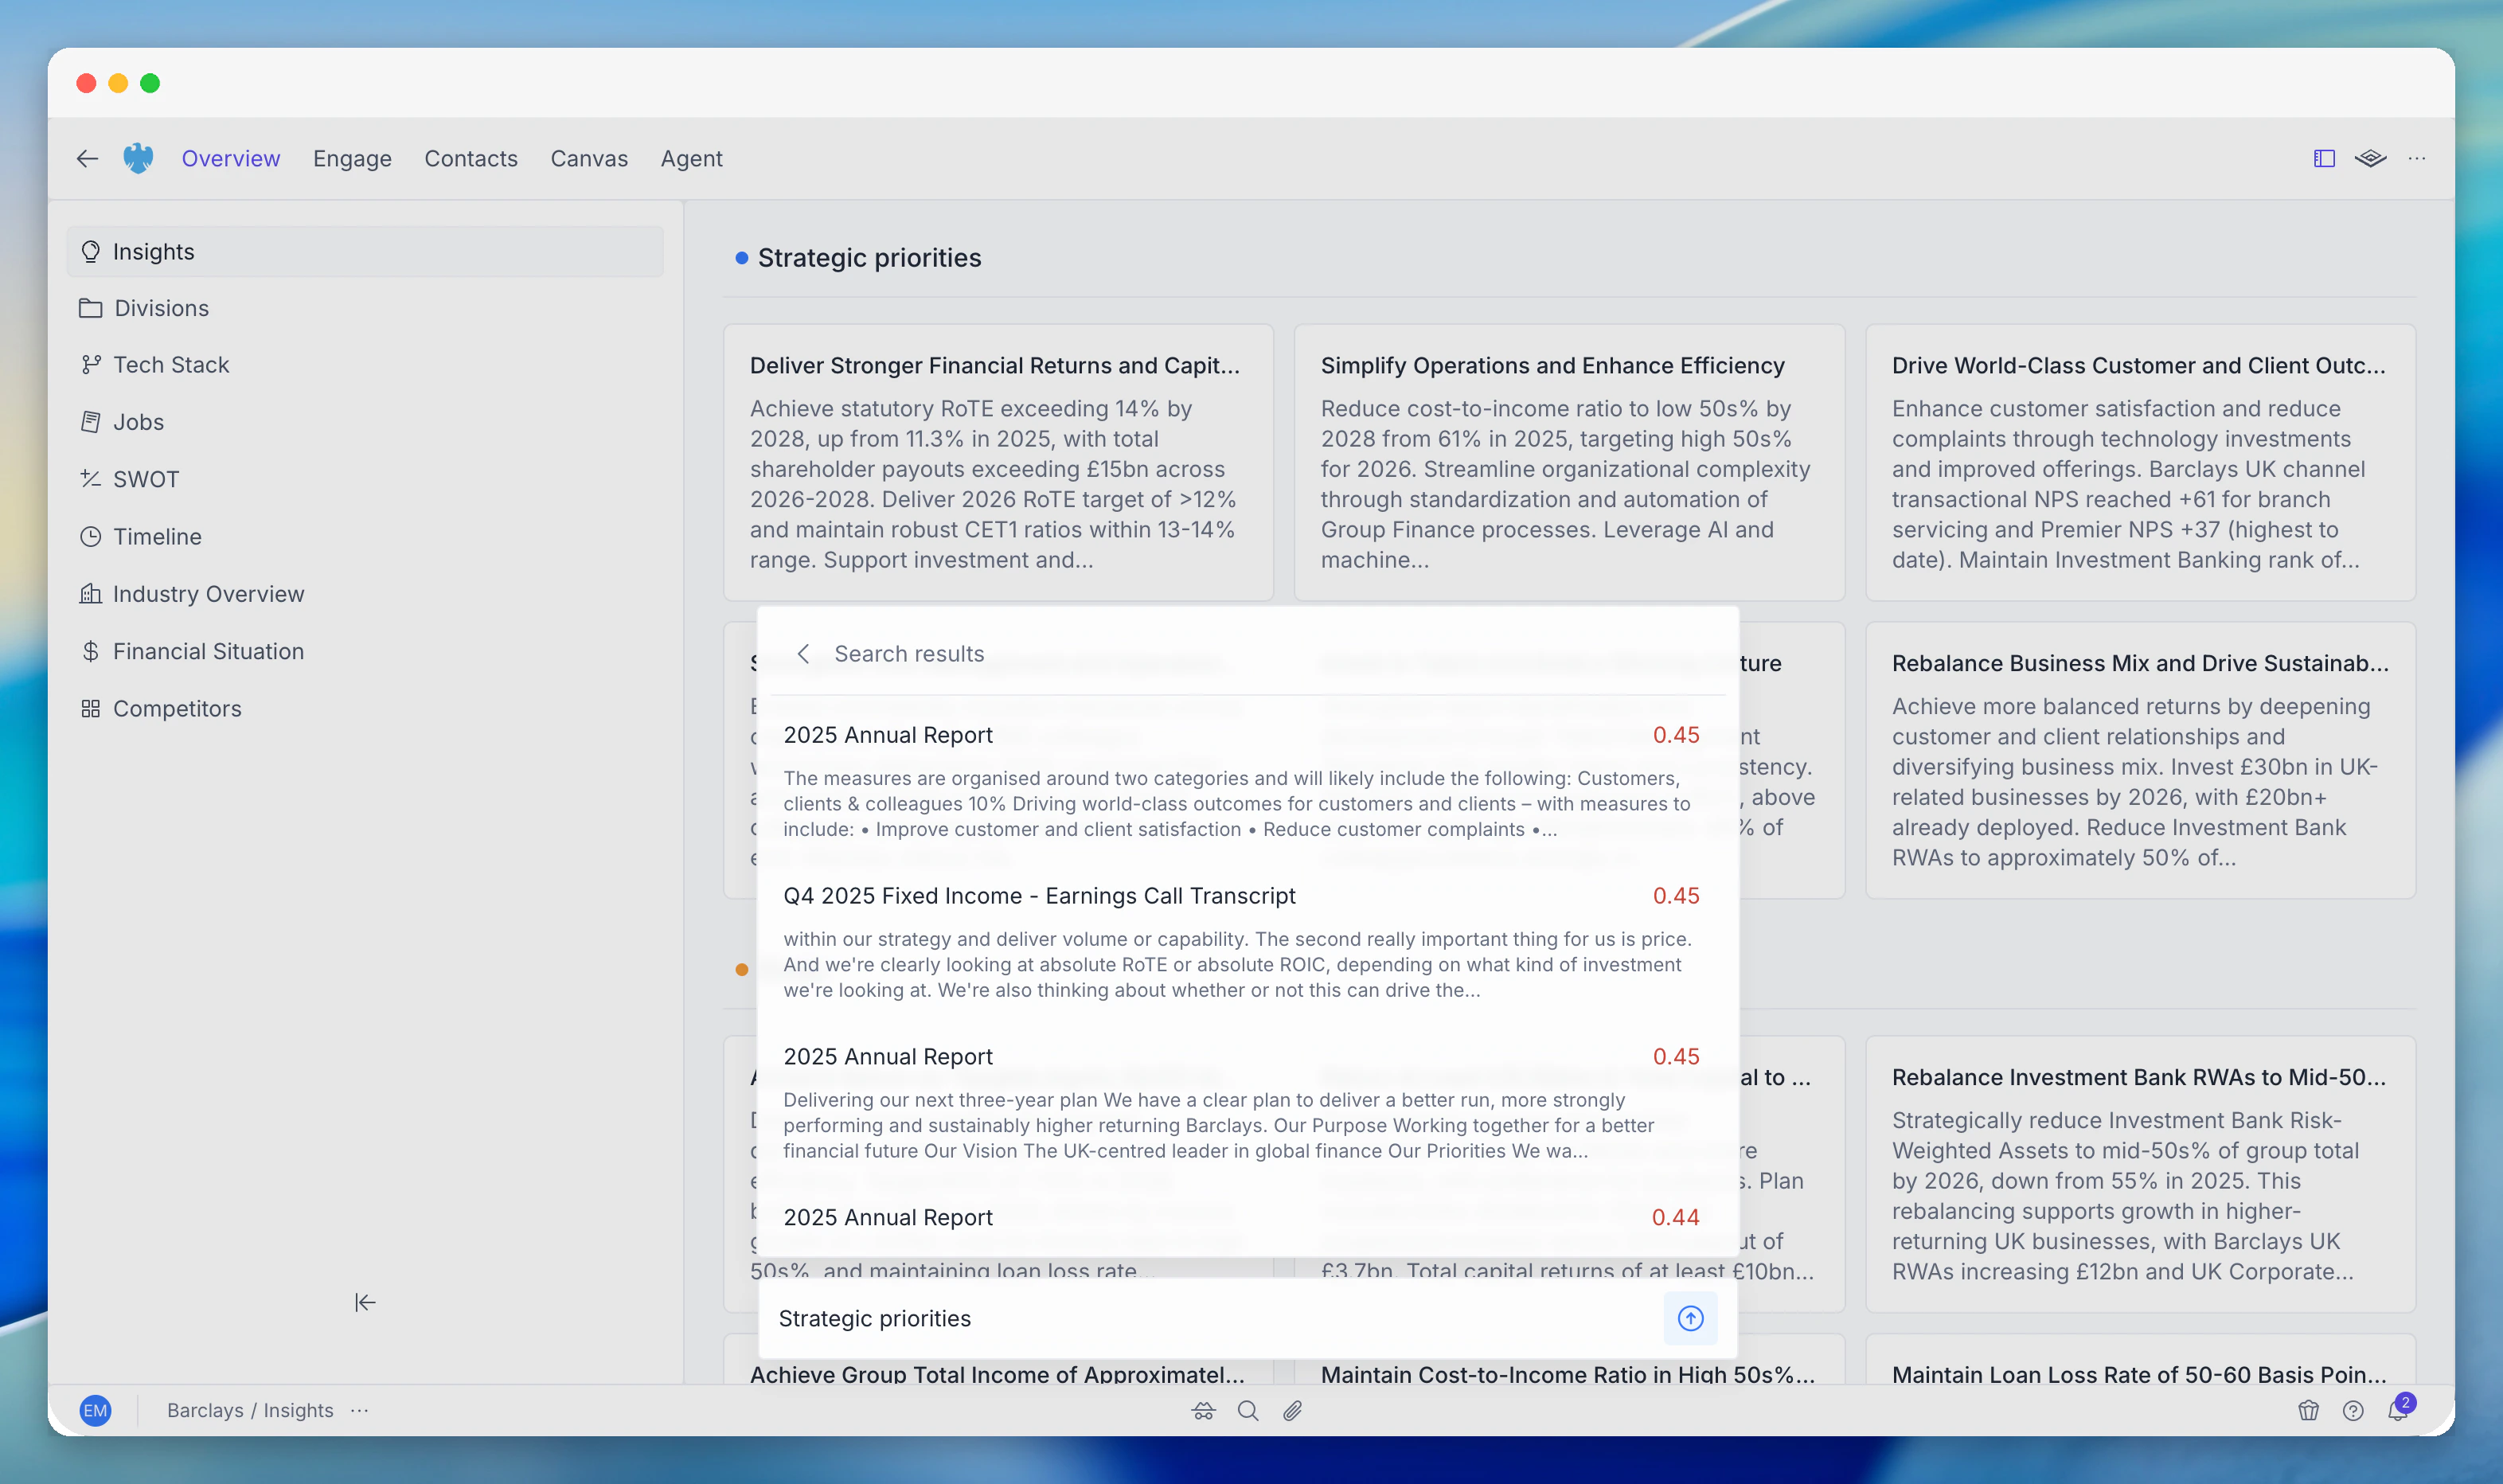Image resolution: width=2503 pixels, height=1484 pixels.
Task: Switch to the Overview tab
Action: pos(231,158)
